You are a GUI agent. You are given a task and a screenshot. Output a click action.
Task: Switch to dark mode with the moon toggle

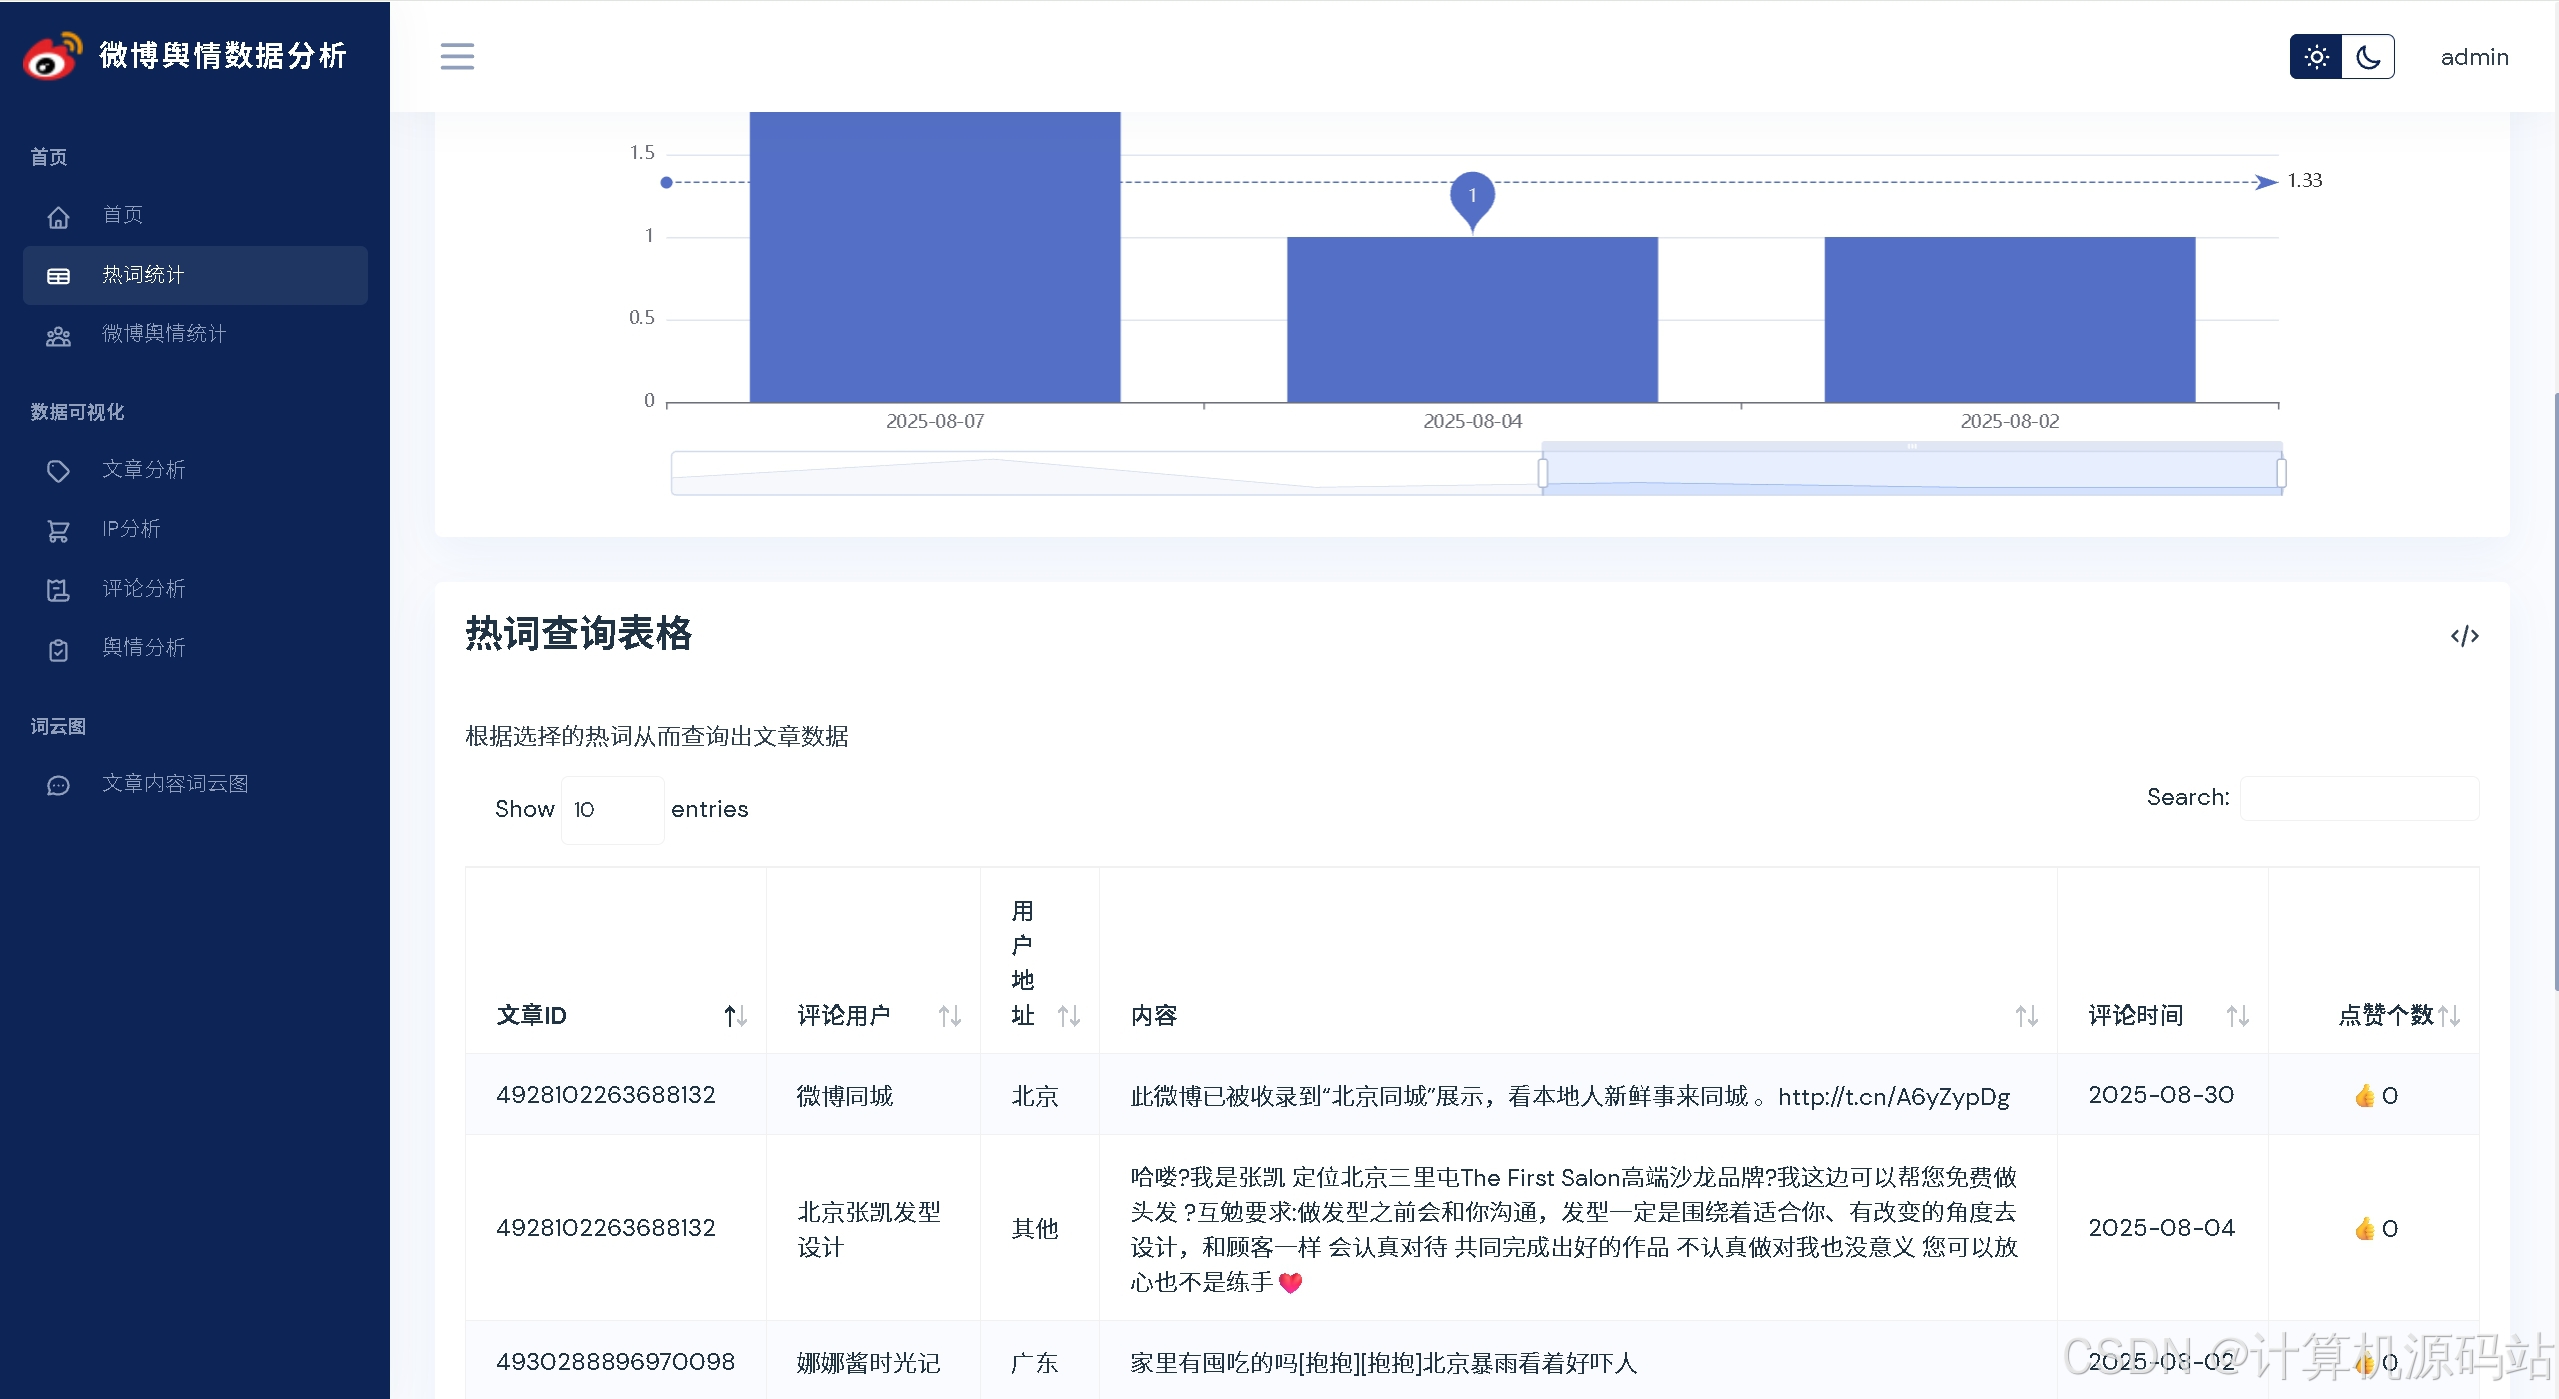coord(2368,57)
